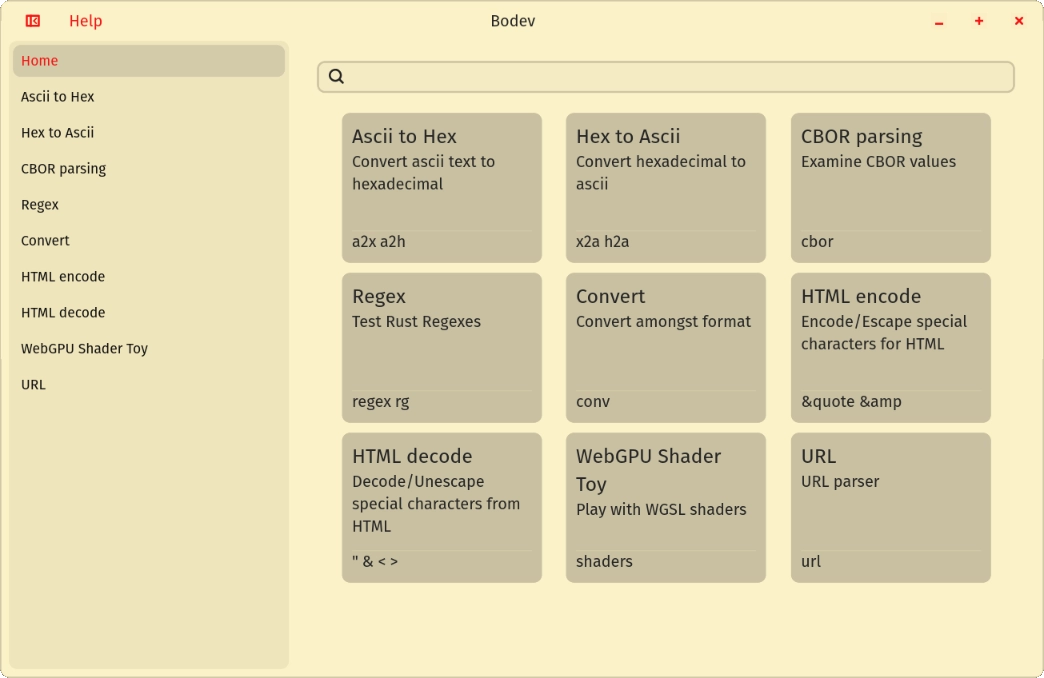Viewport: 1044px width, 678px height.
Task: Select the HTML encode card
Action: click(890, 348)
